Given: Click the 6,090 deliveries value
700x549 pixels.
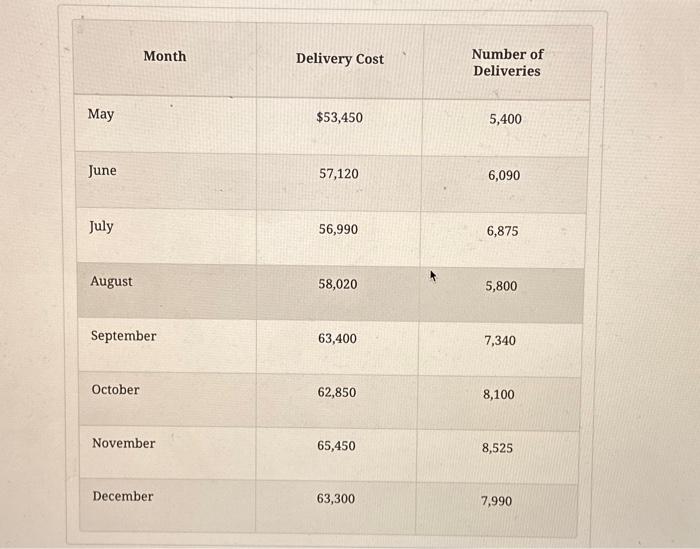Looking at the screenshot, I should [x=504, y=176].
